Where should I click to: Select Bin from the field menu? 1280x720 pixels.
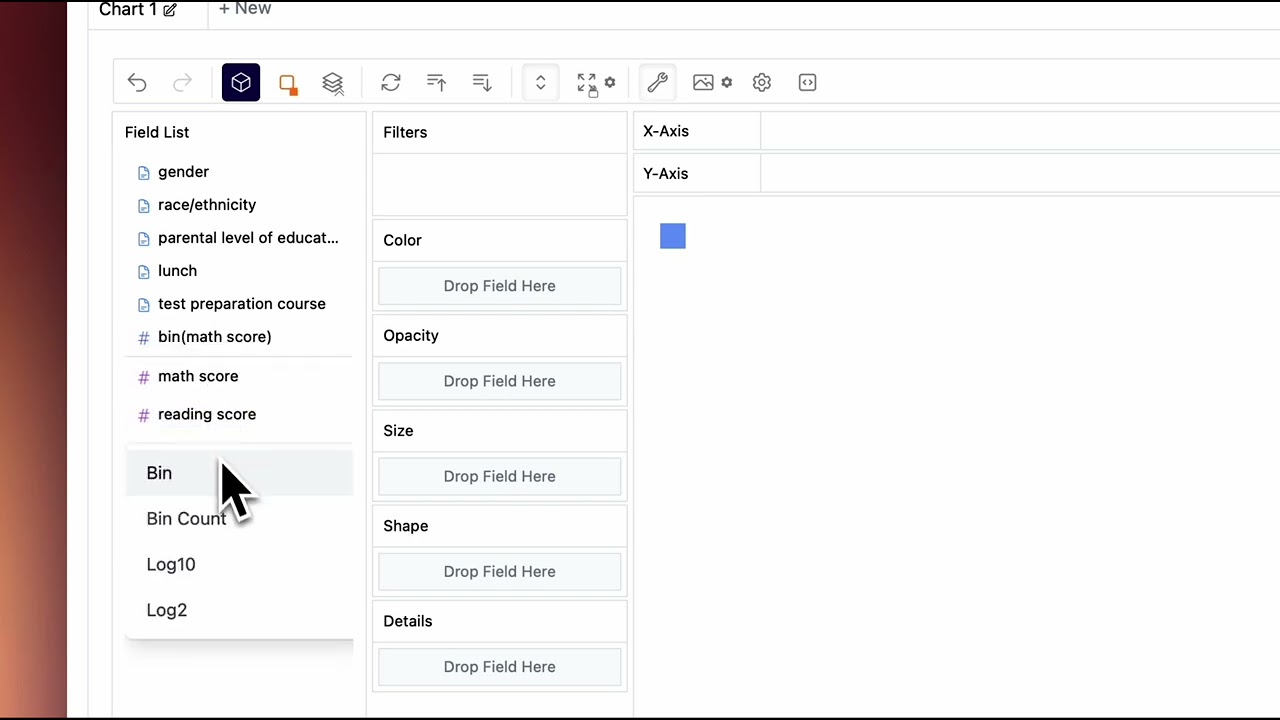[x=160, y=473]
